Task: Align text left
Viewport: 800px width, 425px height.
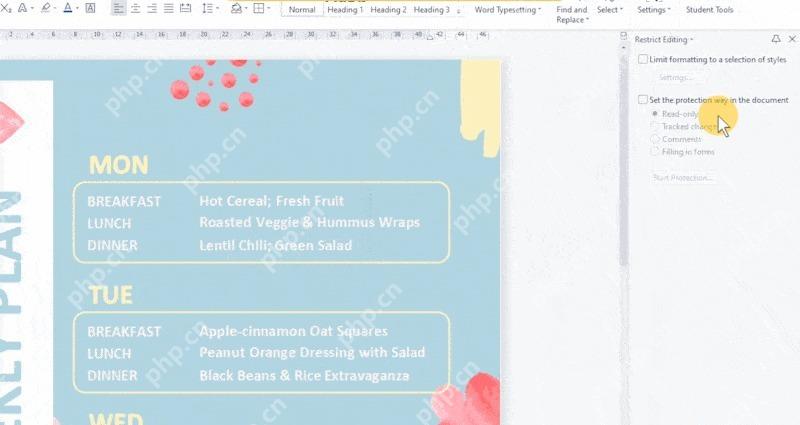Action: point(118,9)
